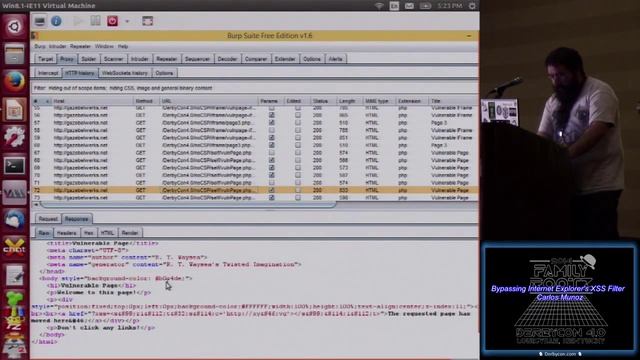Open the XChat icon in the dock
The height and width of the screenshot is (360, 640).
tap(14, 248)
